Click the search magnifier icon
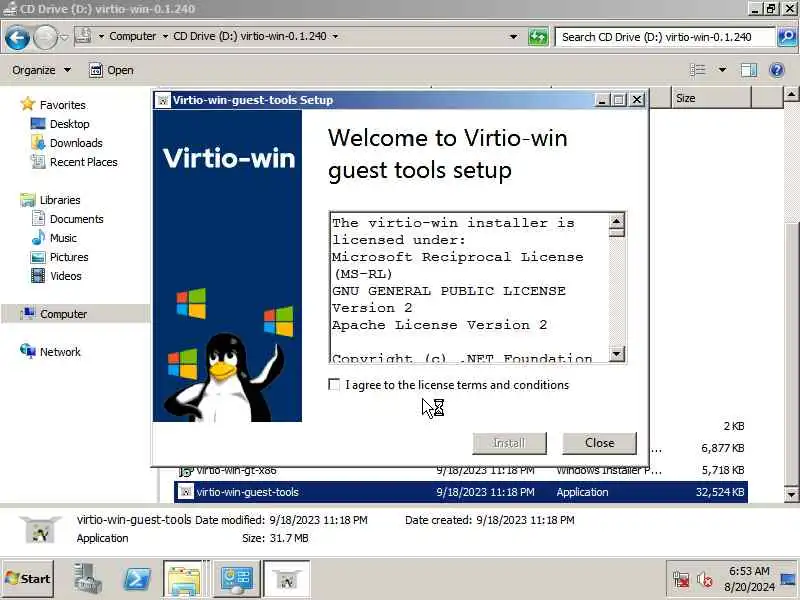 (787, 37)
